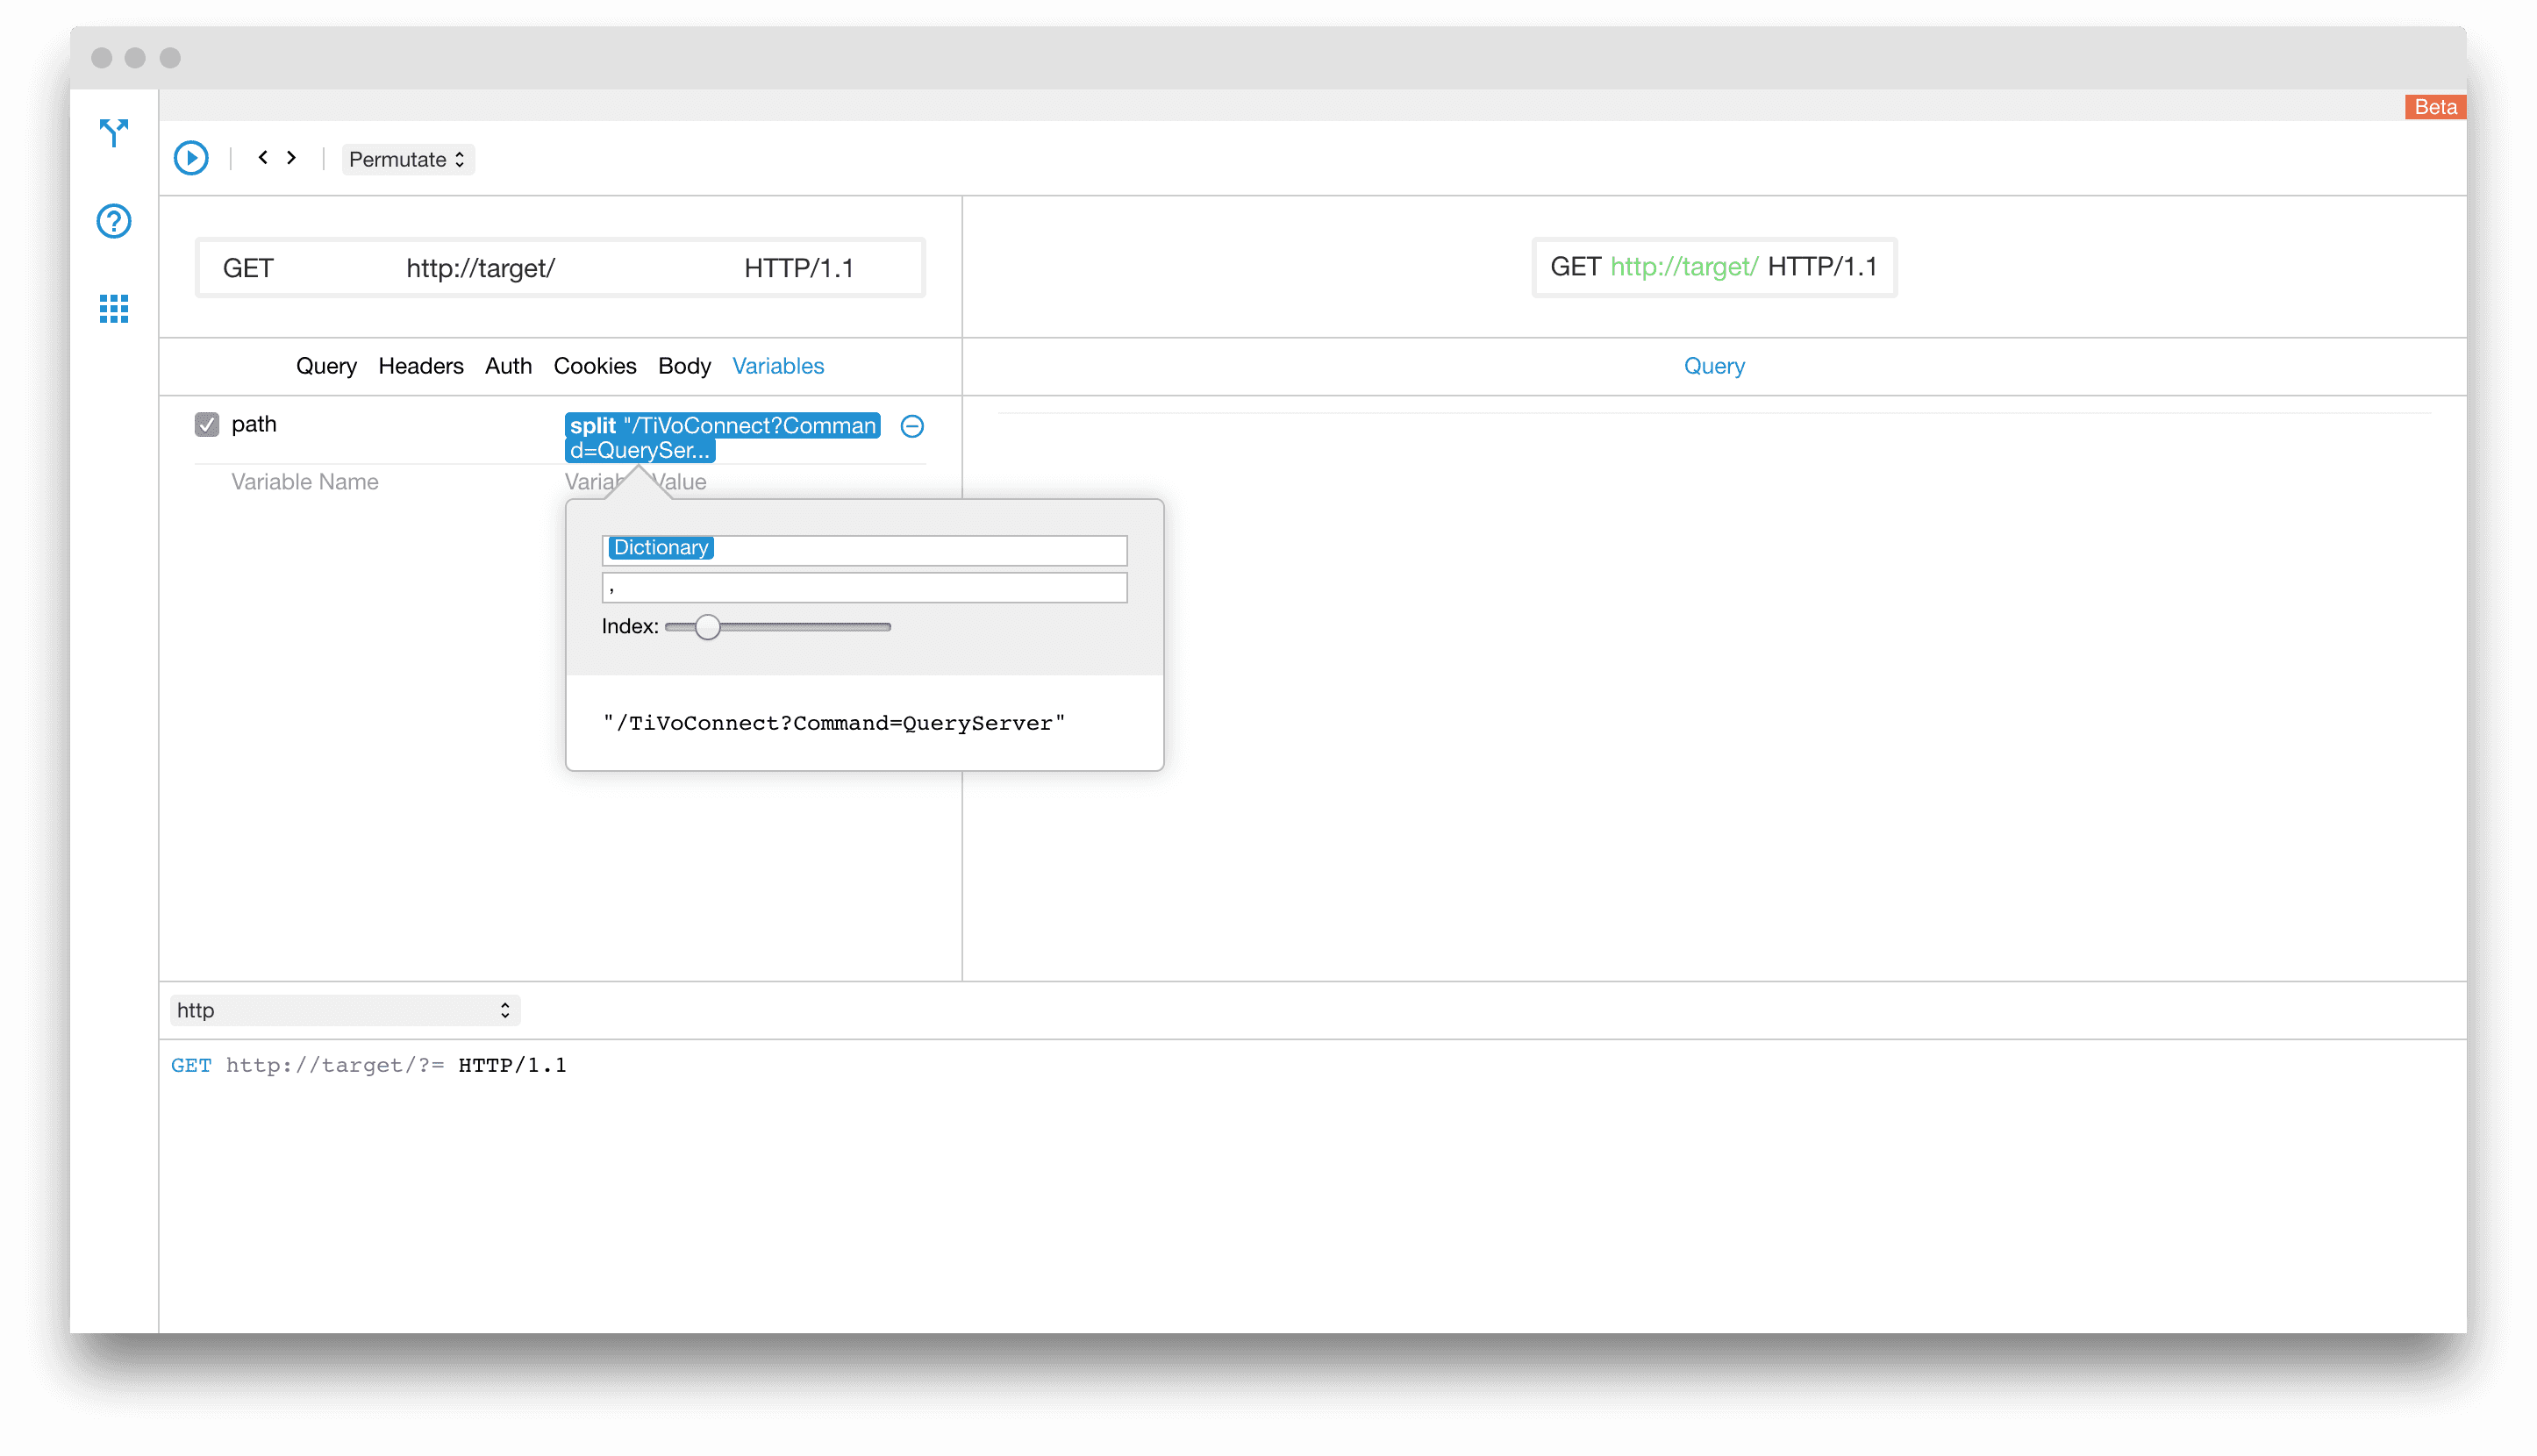Image resolution: width=2537 pixels, height=1456 pixels.
Task: Open the Permutate dropdown
Action: click(408, 160)
